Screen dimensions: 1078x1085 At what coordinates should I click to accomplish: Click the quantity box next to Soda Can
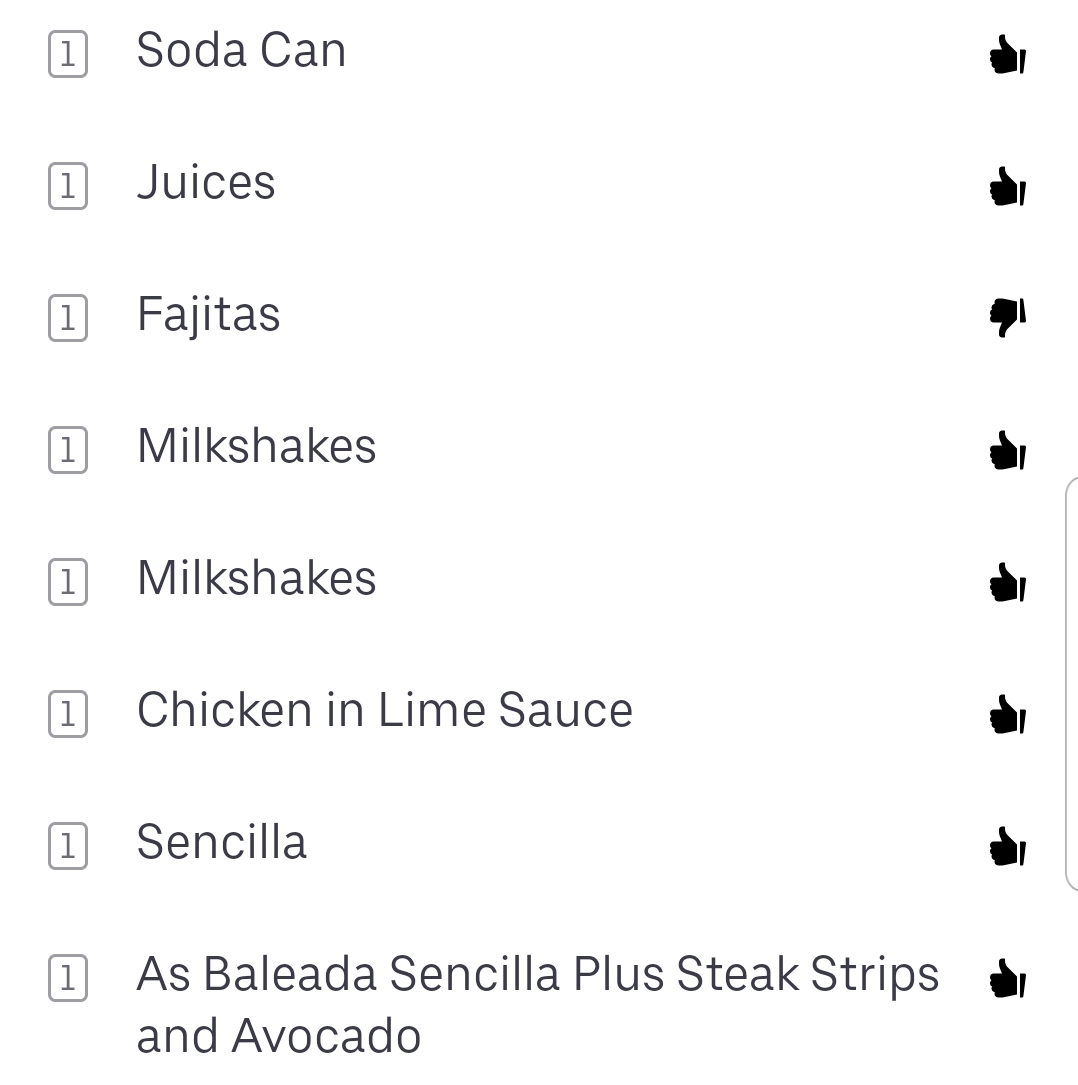pyautogui.click(x=68, y=54)
